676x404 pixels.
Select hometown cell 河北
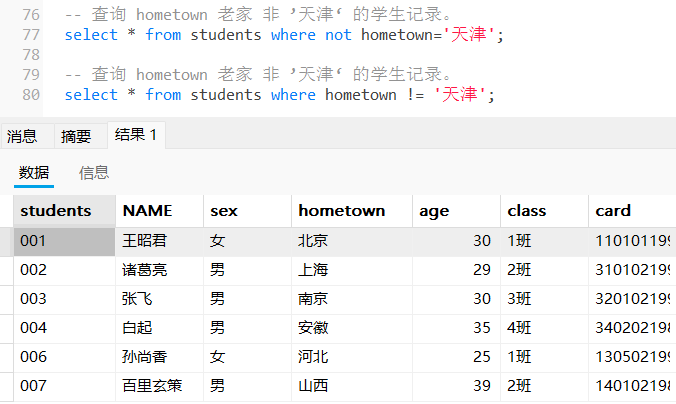(352, 357)
